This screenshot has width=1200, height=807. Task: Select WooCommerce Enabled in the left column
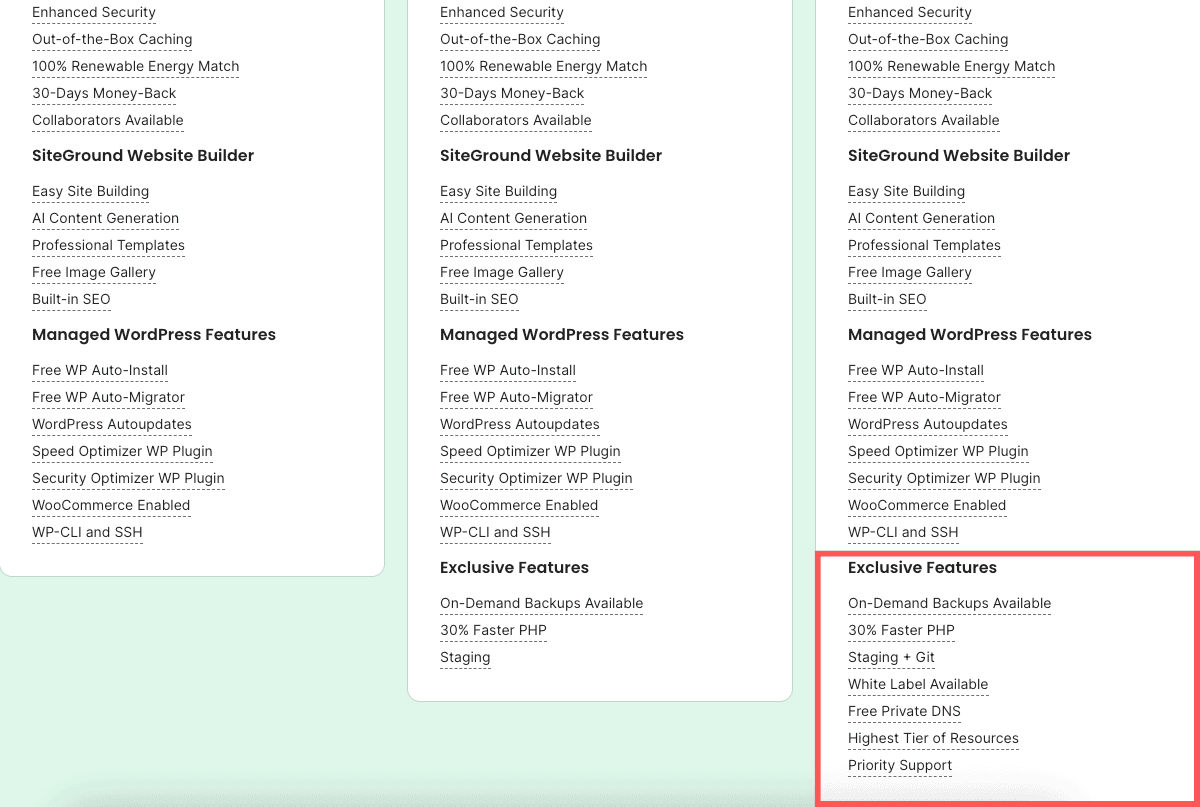click(111, 506)
